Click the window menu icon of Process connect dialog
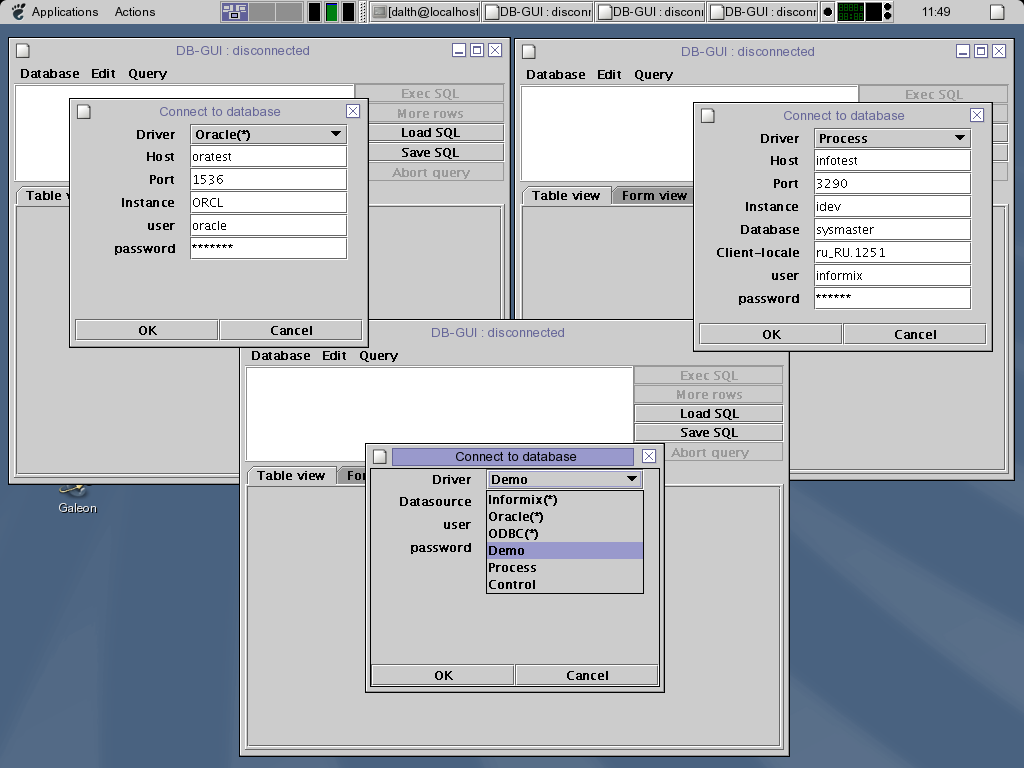This screenshot has height=768, width=1024. [x=708, y=116]
